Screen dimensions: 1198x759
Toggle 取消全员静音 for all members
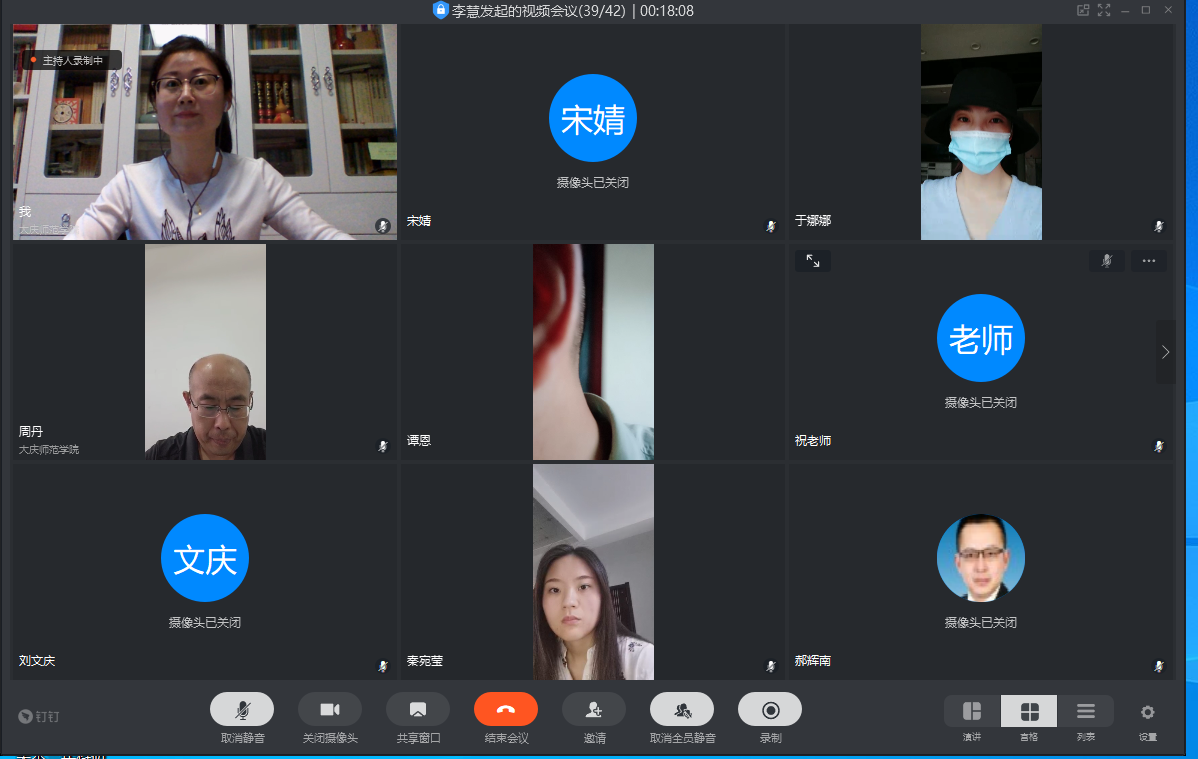[x=682, y=709]
